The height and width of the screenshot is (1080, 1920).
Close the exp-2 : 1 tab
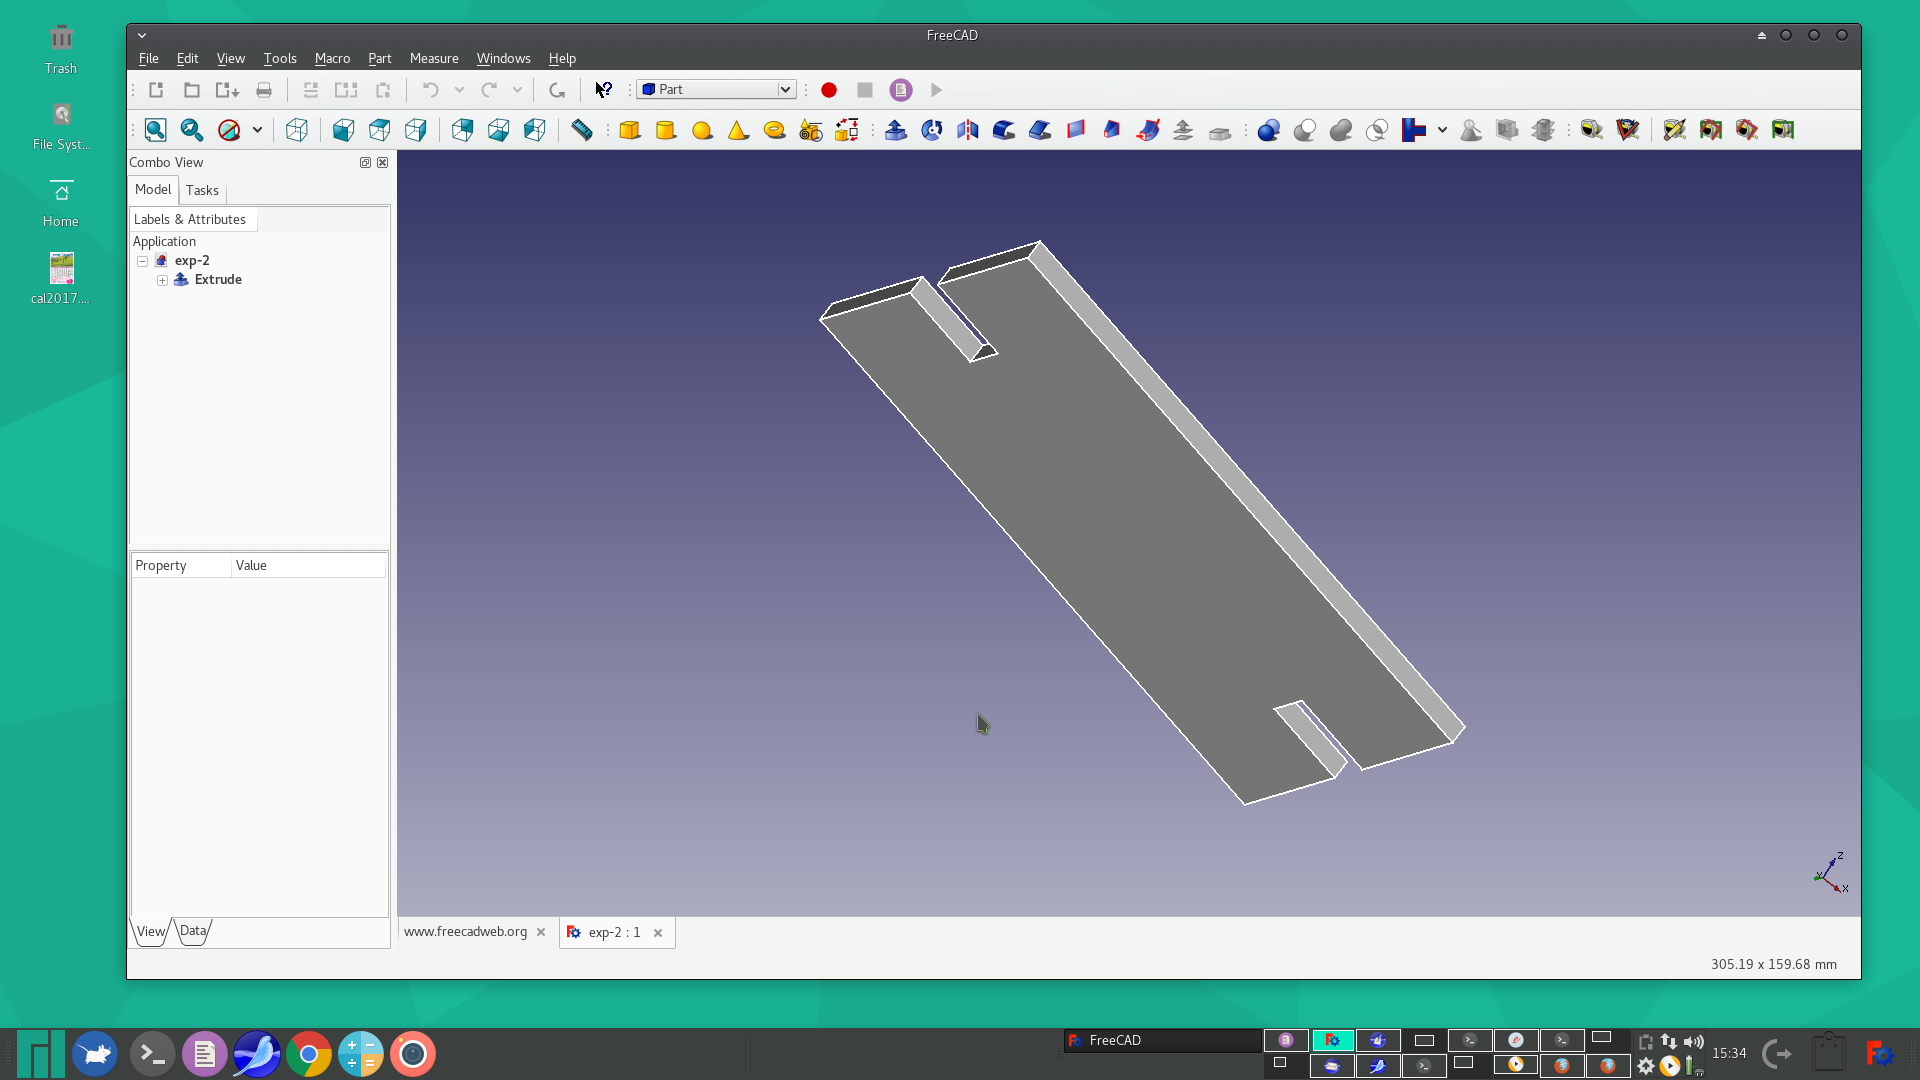[658, 933]
